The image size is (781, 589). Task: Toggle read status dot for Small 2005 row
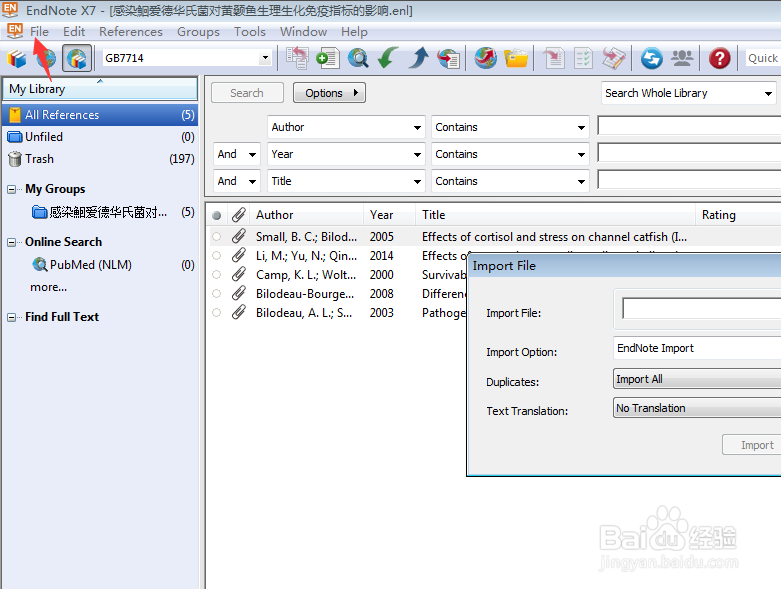(x=216, y=236)
